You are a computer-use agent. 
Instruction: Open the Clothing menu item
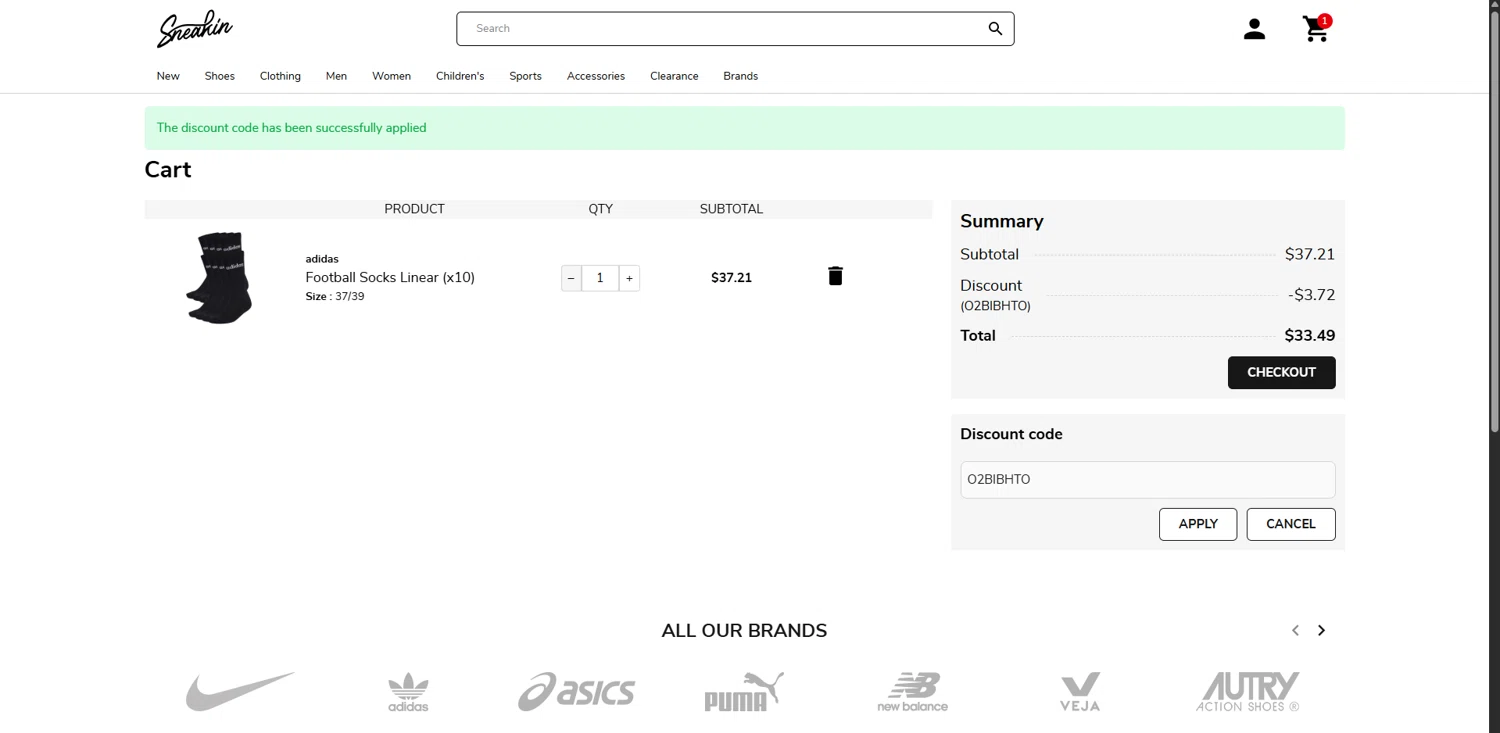click(280, 76)
